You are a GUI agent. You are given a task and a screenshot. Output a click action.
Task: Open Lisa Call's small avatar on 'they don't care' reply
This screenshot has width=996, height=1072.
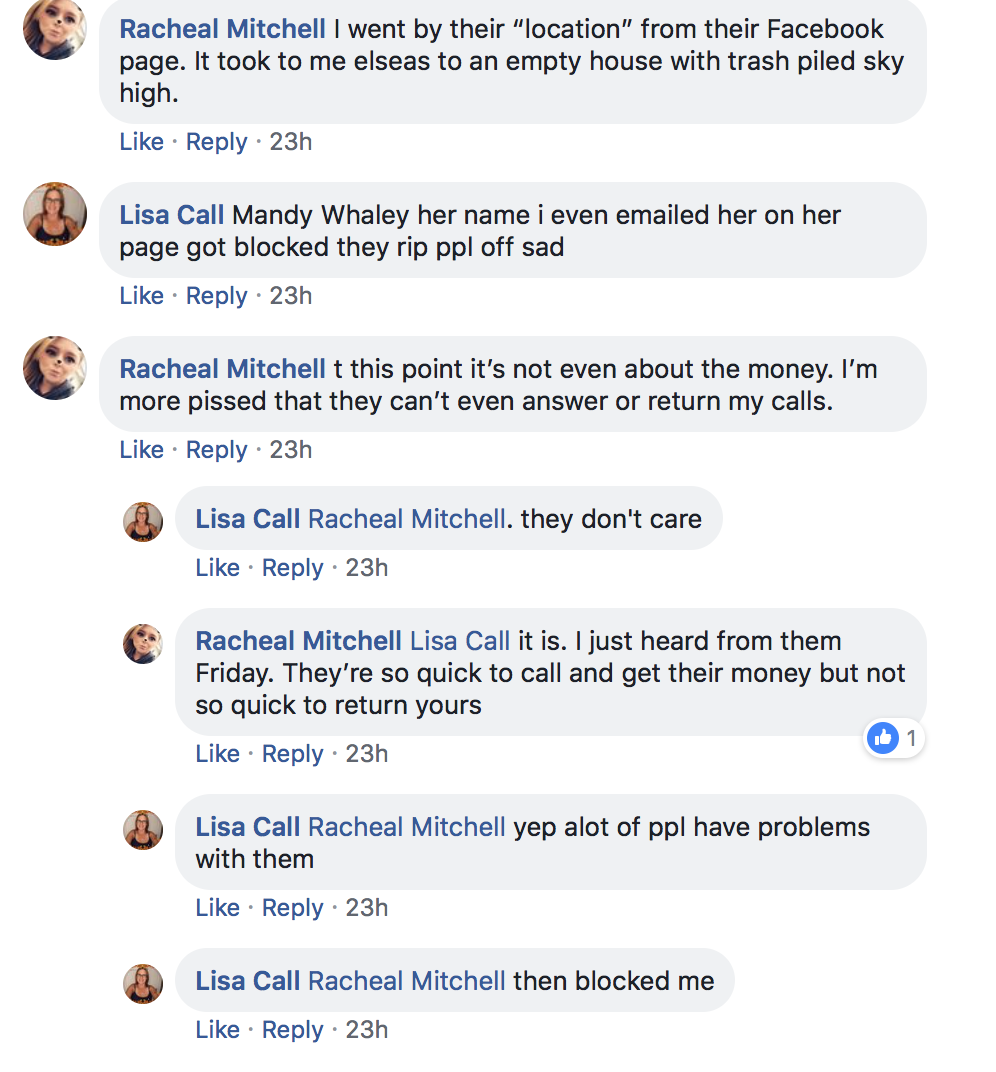[x=143, y=522]
